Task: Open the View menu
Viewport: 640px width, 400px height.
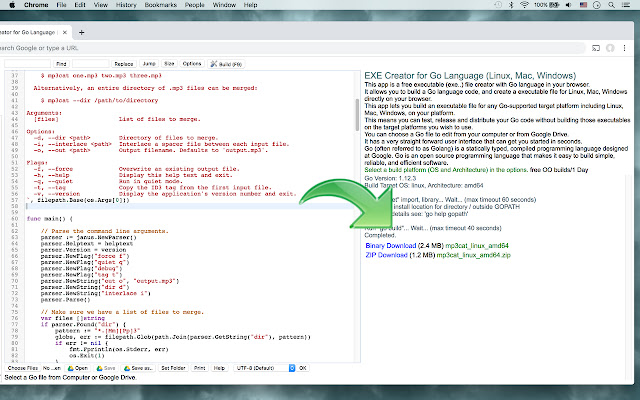Action: pos(101,5)
